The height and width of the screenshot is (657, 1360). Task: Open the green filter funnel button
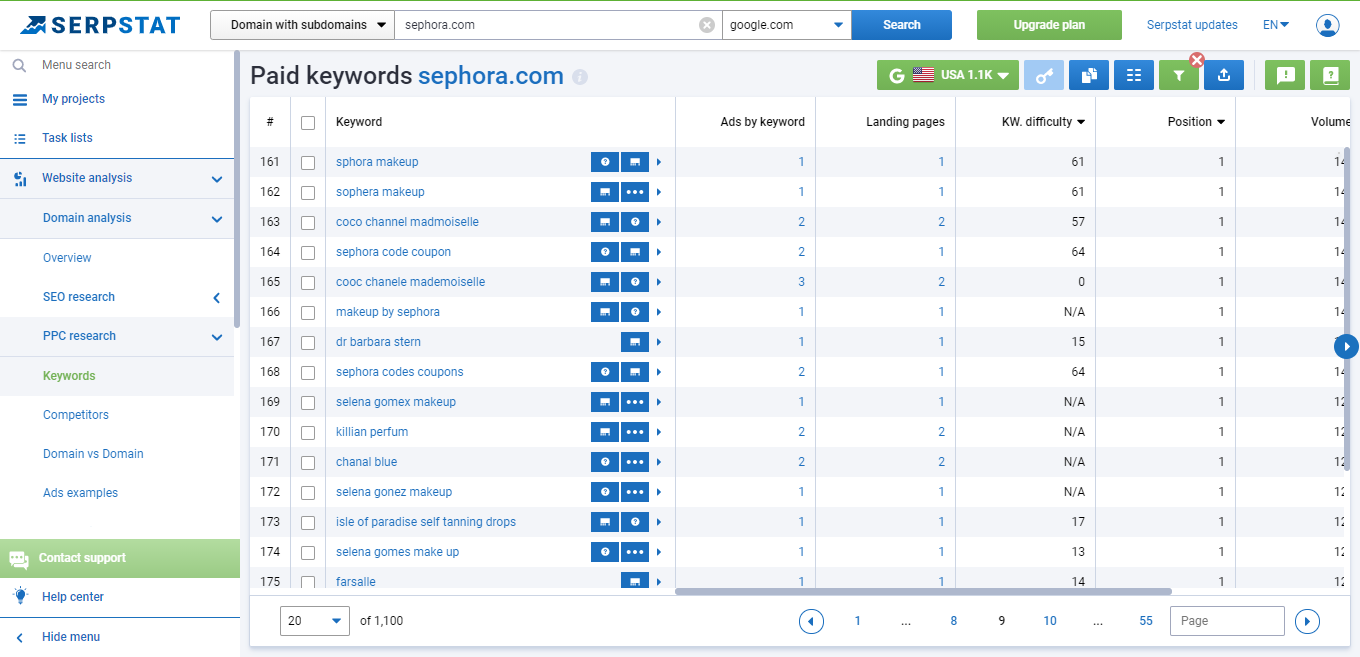pos(1179,75)
